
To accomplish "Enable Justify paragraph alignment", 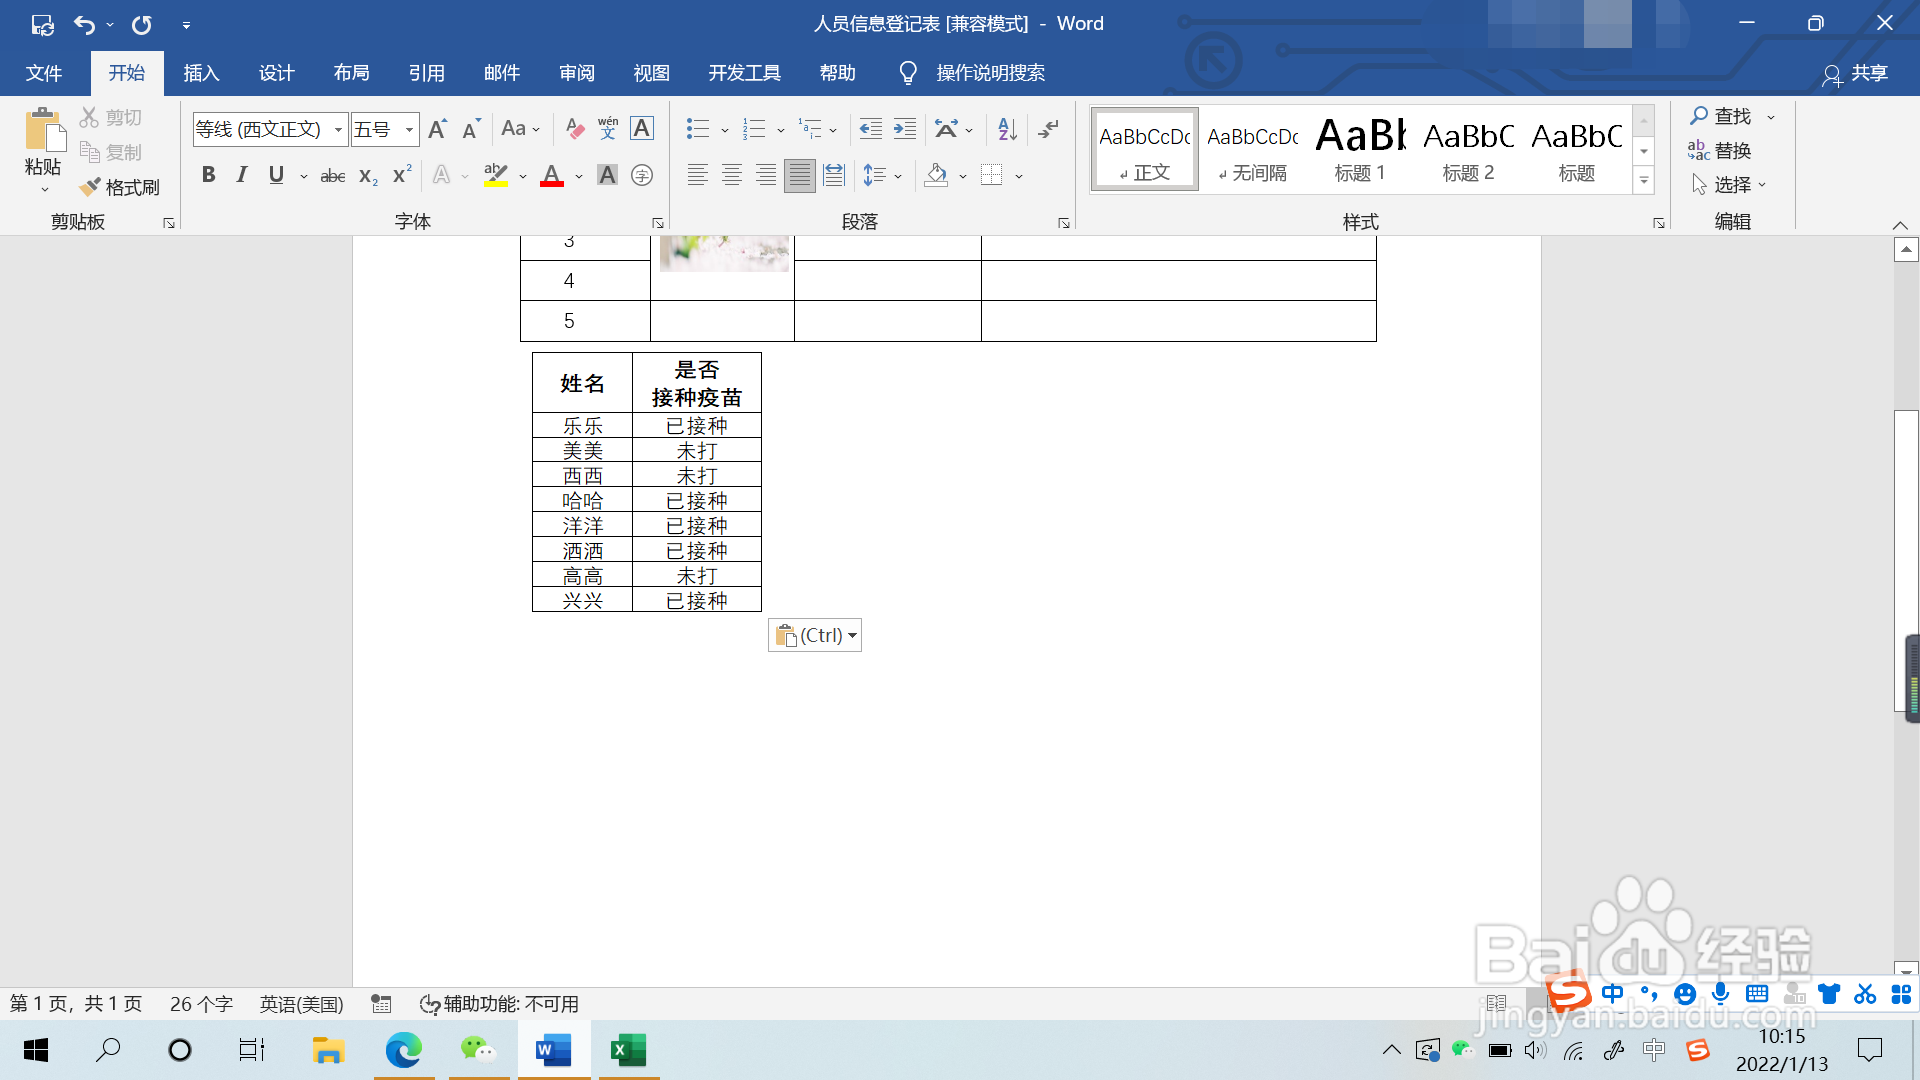I will pos(799,176).
